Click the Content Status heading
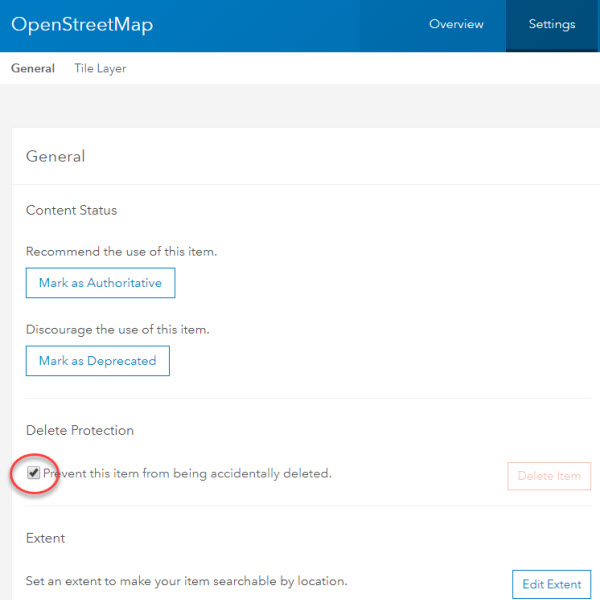 (72, 210)
